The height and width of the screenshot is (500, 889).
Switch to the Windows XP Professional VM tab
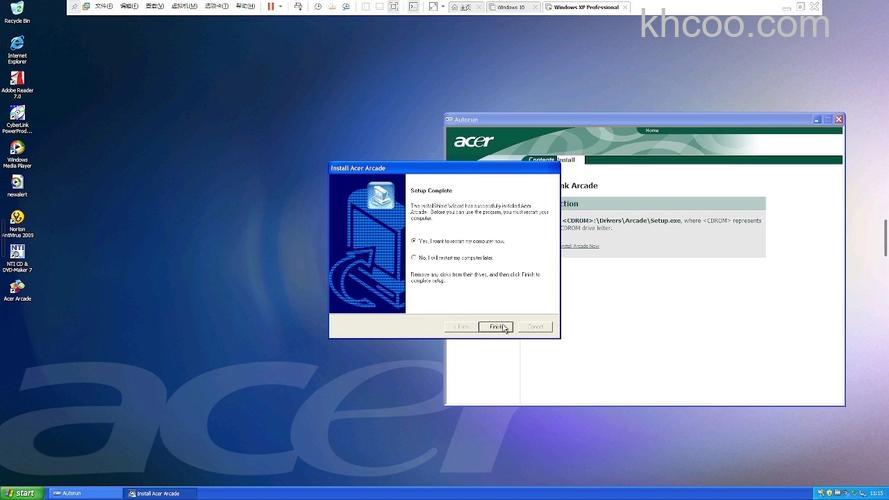click(586, 7)
